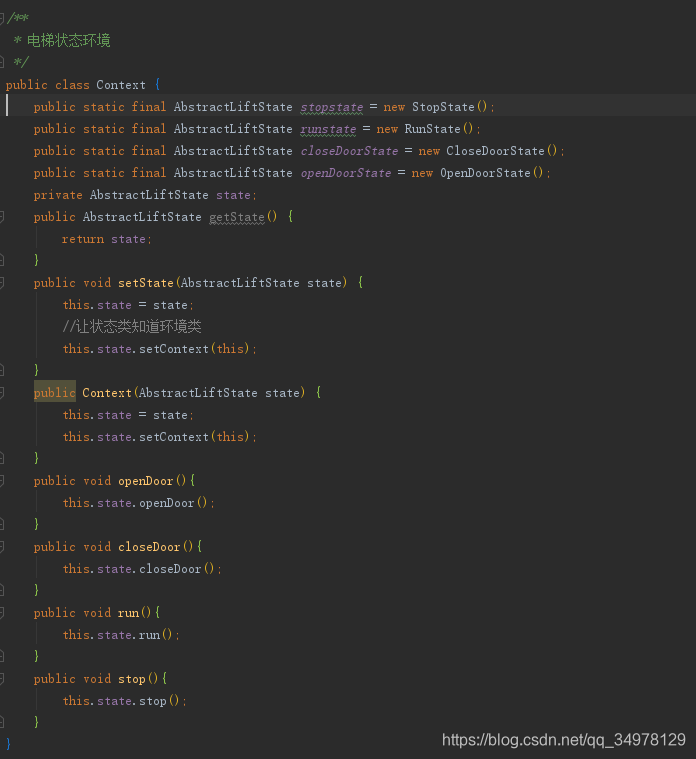
Task: Click the setState method name
Action: tap(146, 283)
